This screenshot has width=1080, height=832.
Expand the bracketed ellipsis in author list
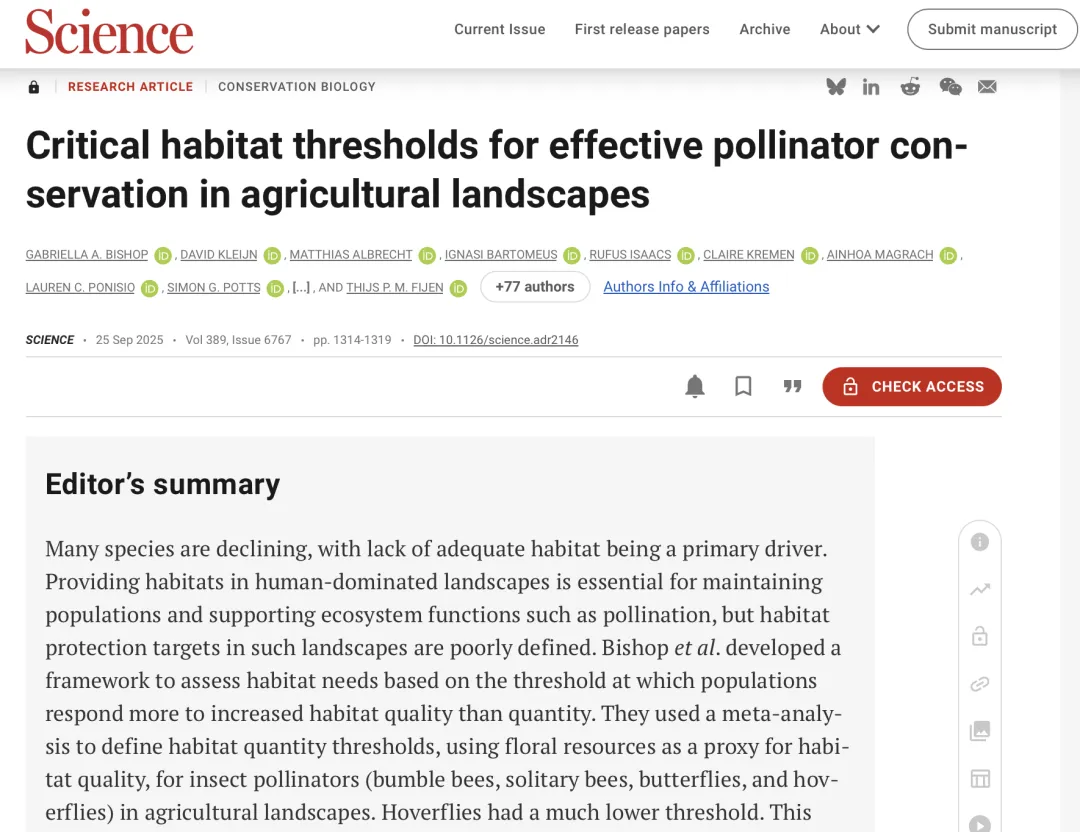[x=301, y=287]
